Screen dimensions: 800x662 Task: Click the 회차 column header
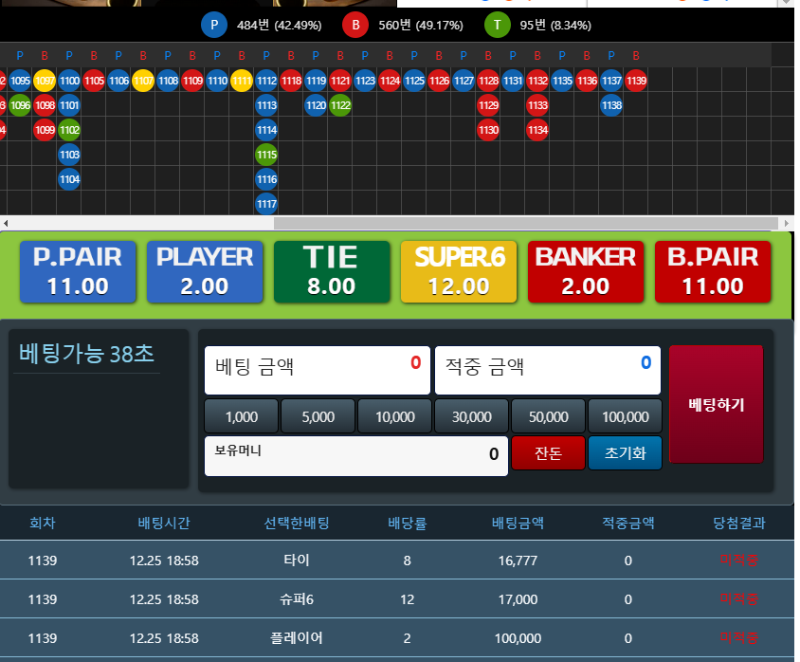point(42,523)
